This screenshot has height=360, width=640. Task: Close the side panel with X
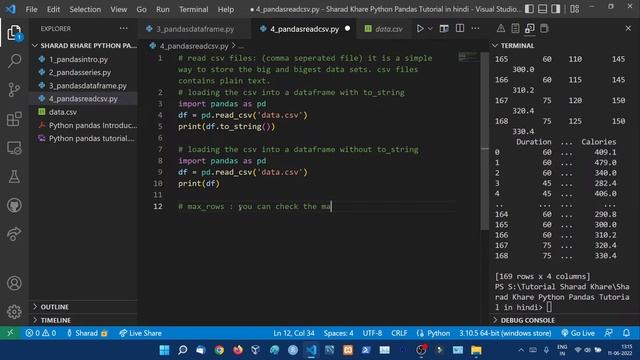tap(628, 29)
